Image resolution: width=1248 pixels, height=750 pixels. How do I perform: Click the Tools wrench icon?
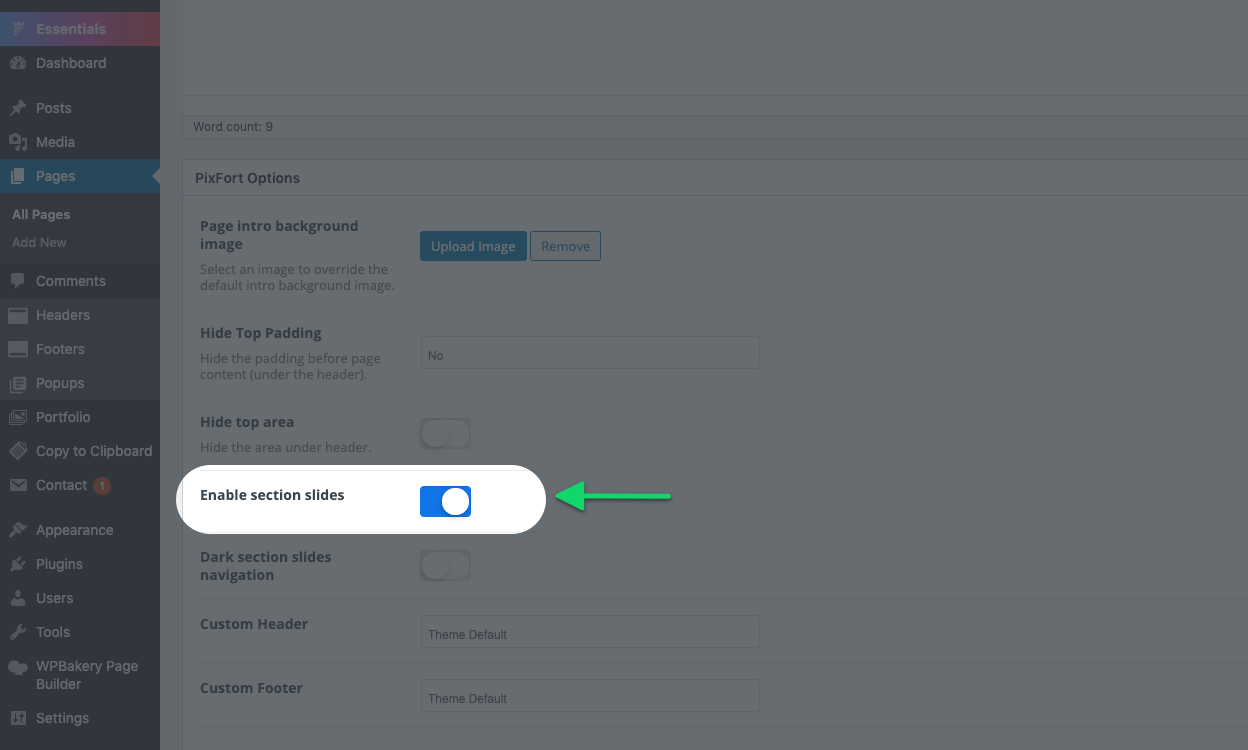tap(18, 632)
